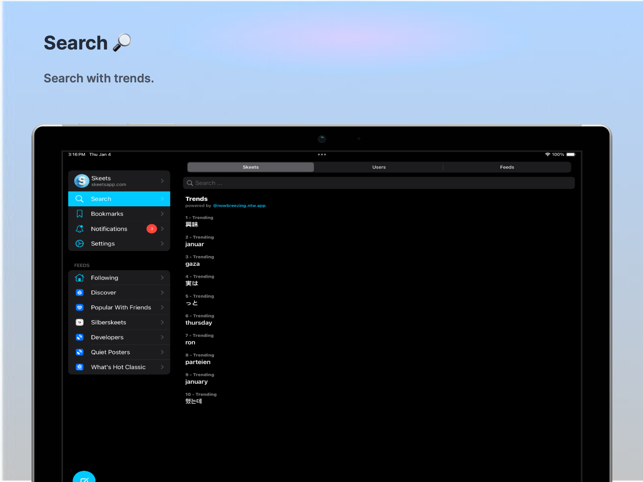Open Bookmarks via its bookmark icon

[80, 214]
